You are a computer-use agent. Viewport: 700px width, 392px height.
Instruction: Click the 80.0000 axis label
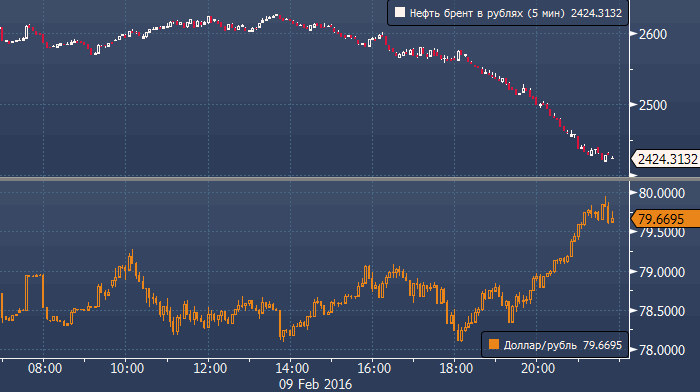662,193
